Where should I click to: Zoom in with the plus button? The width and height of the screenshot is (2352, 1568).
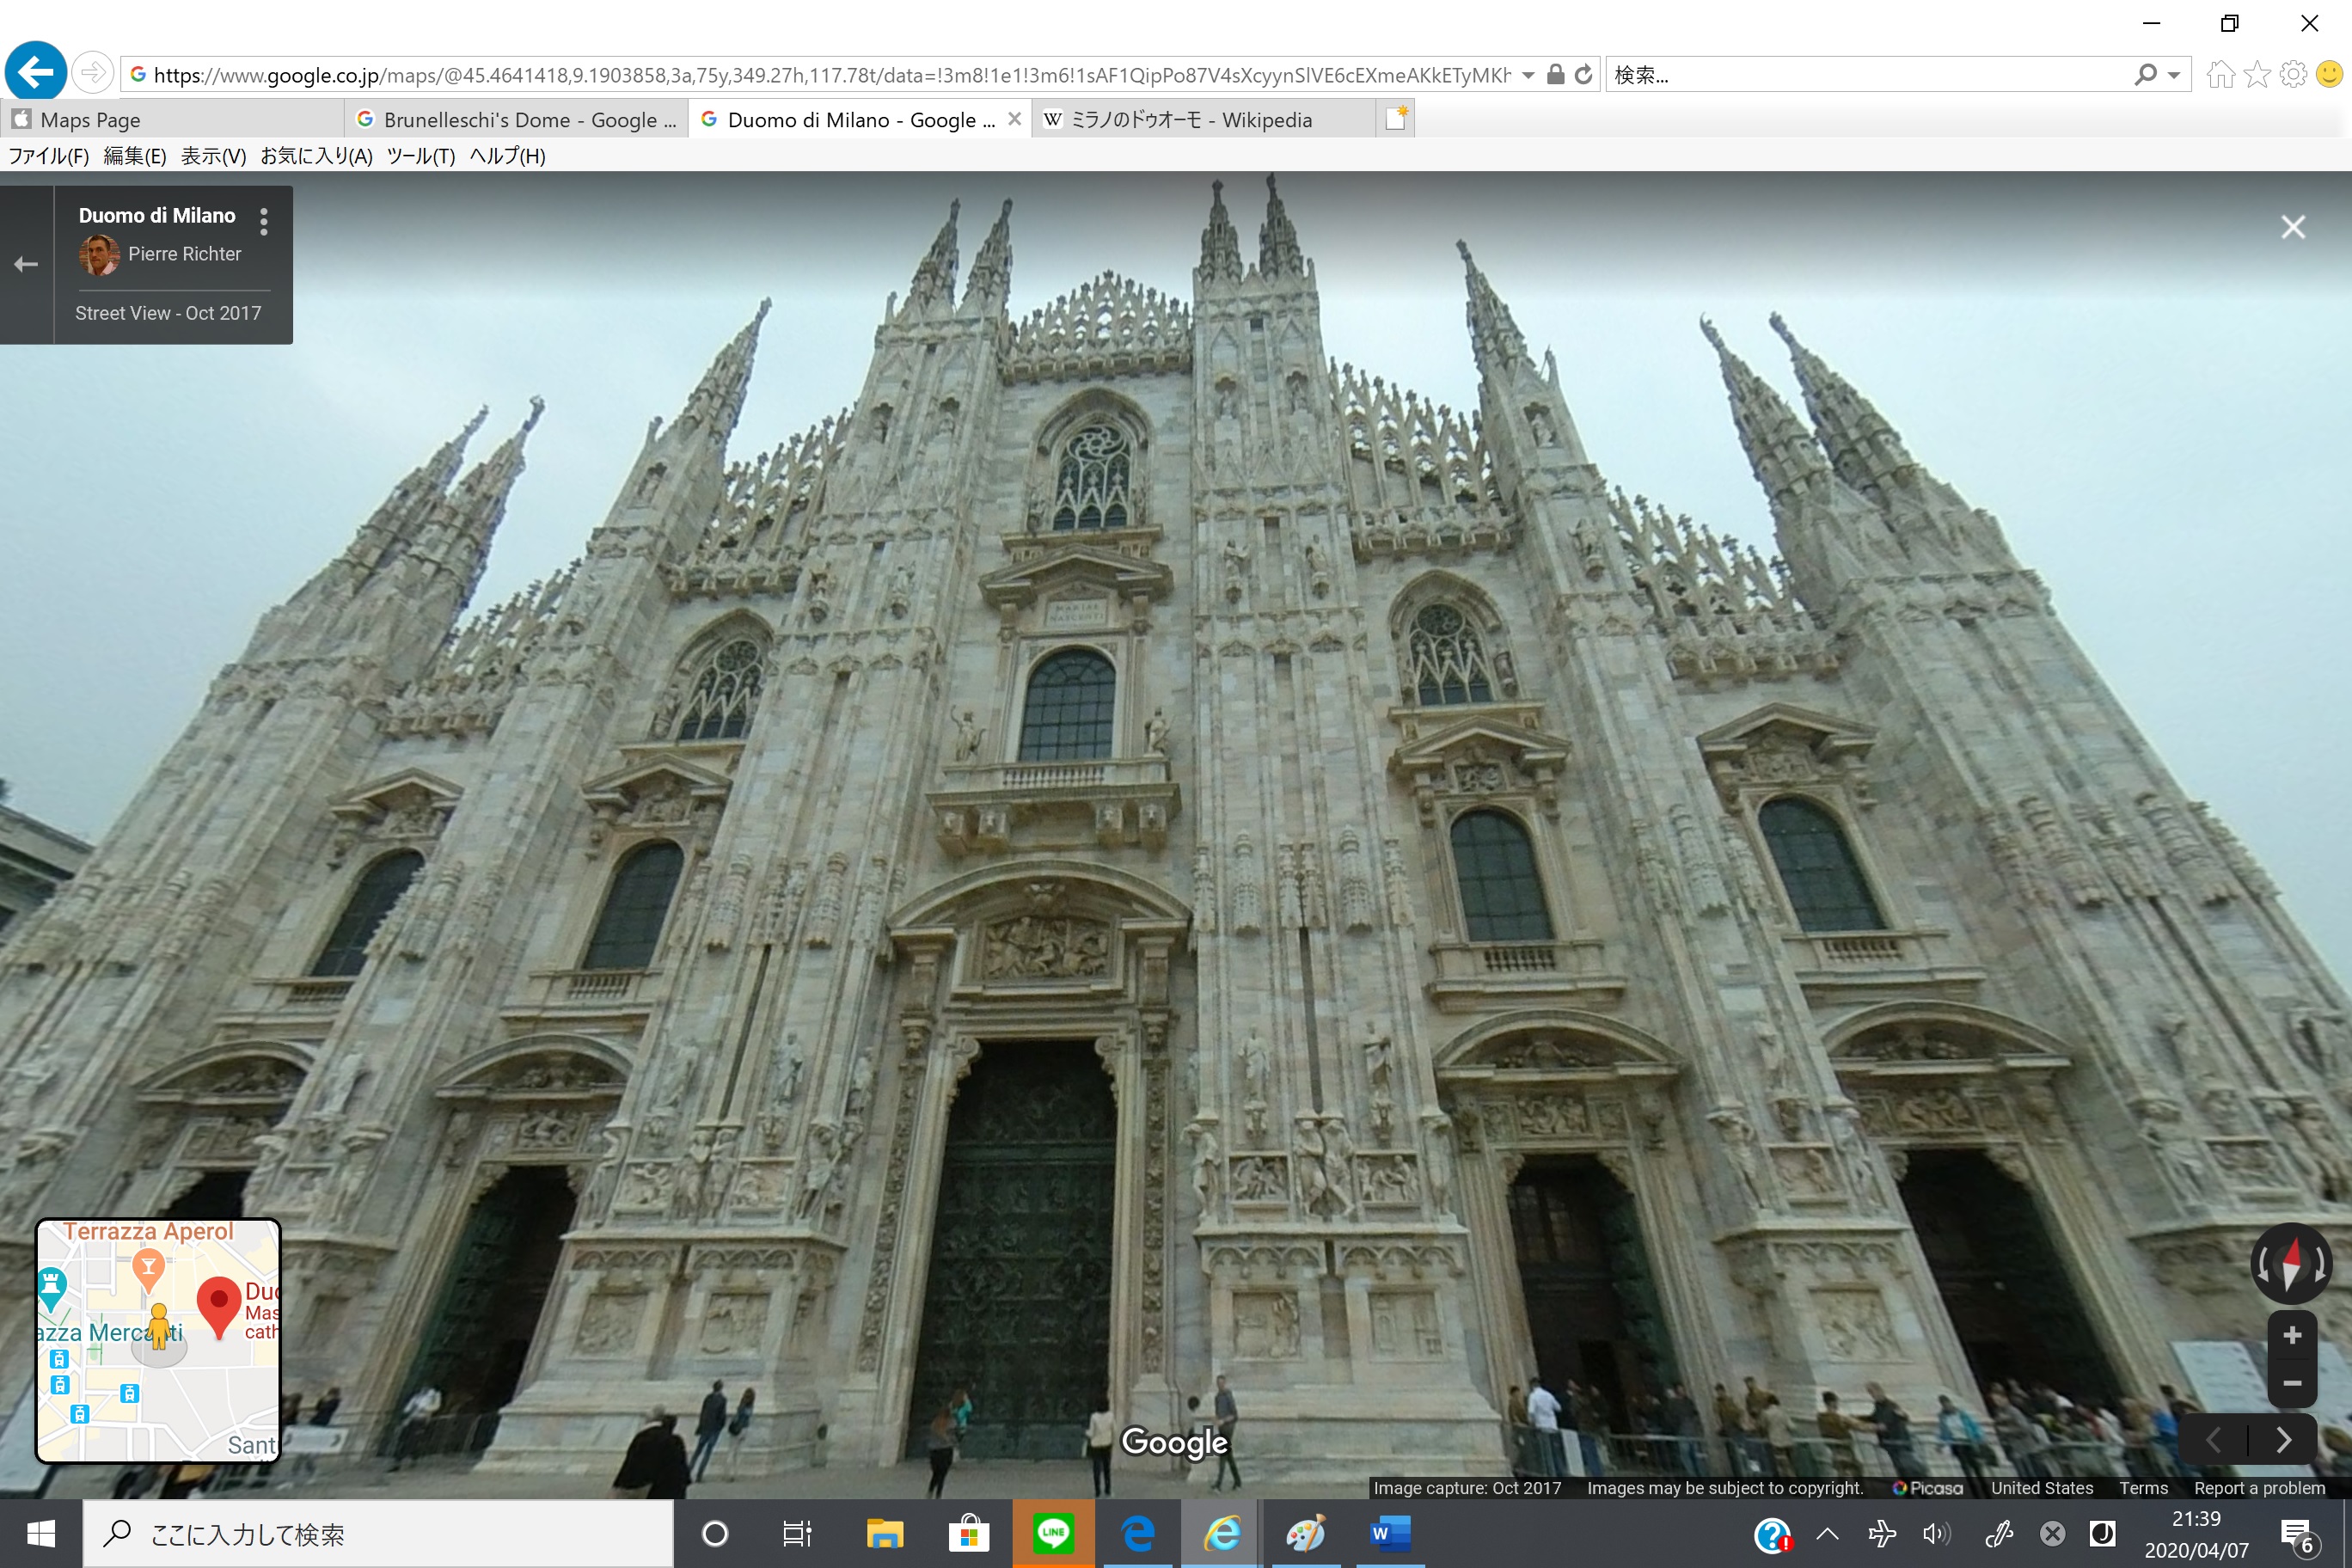pos(2292,1336)
